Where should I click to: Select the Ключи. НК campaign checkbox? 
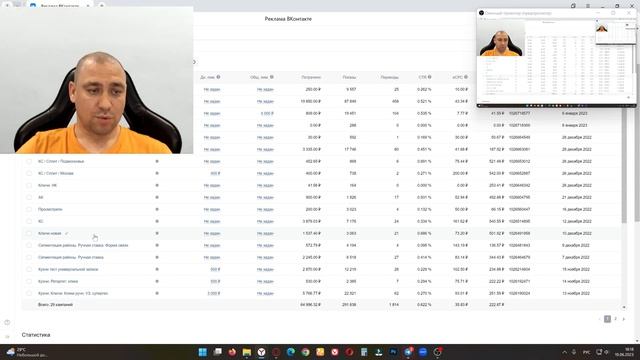click(x=29, y=185)
